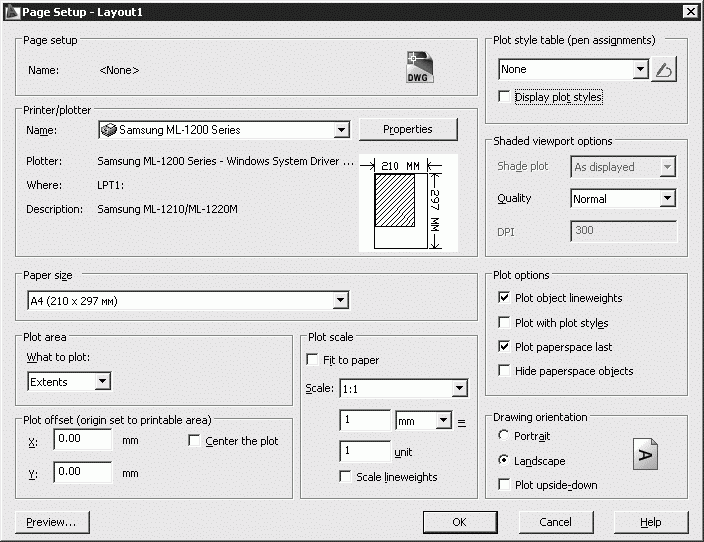
Task: Click the X plot offset input field
Action: pos(82,441)
